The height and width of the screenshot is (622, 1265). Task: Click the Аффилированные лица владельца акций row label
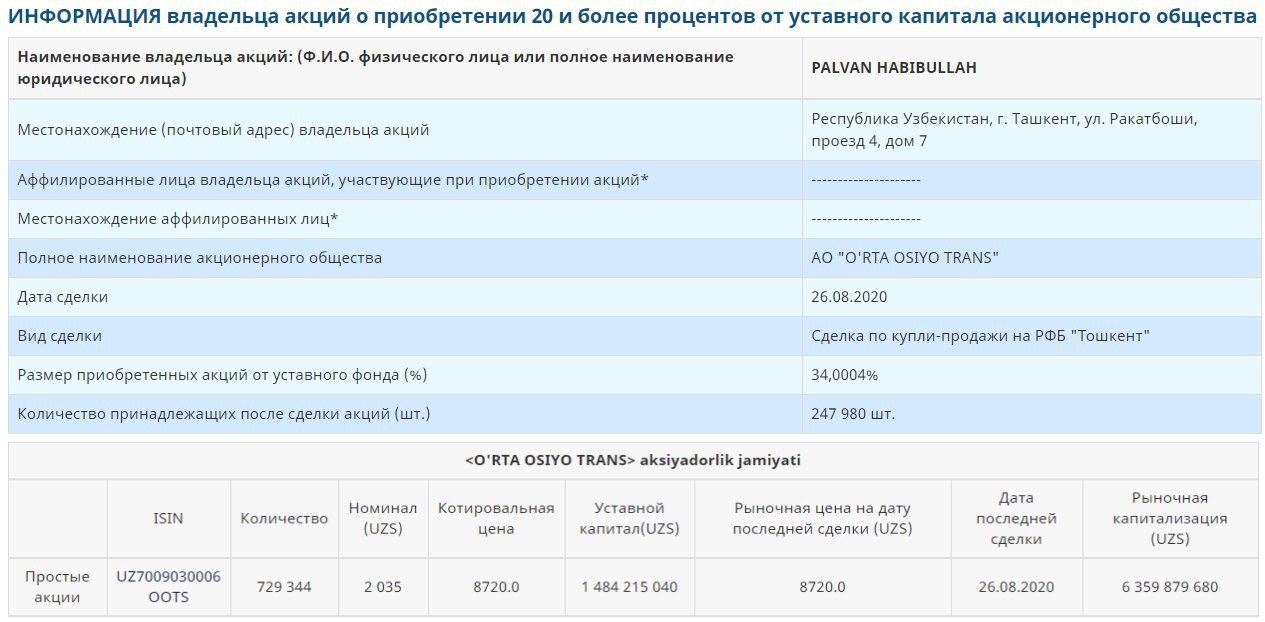tap(333, 180)
